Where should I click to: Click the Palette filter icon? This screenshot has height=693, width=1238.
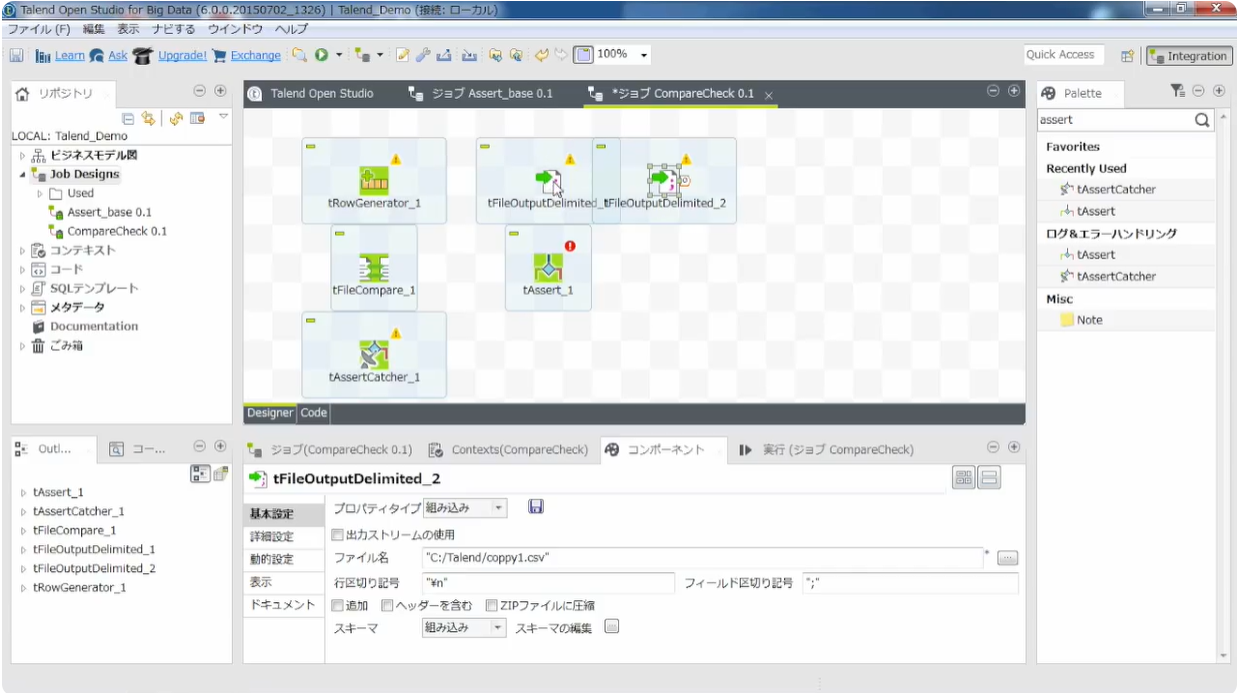1178,91
